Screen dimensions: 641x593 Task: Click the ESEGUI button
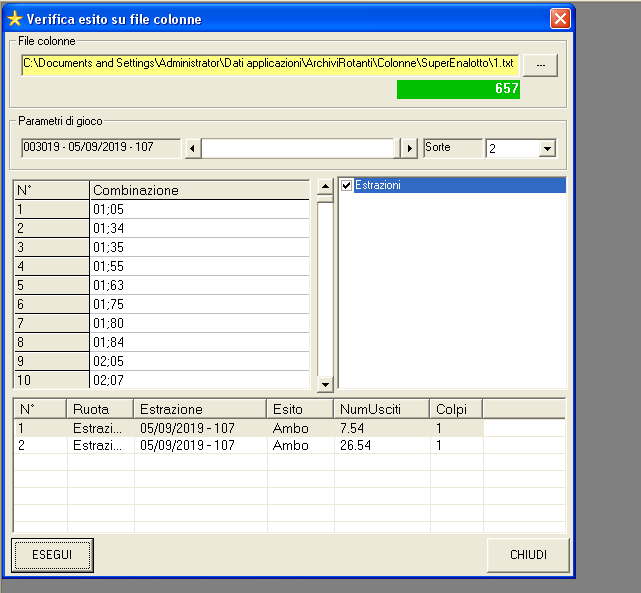click(52, 555)
